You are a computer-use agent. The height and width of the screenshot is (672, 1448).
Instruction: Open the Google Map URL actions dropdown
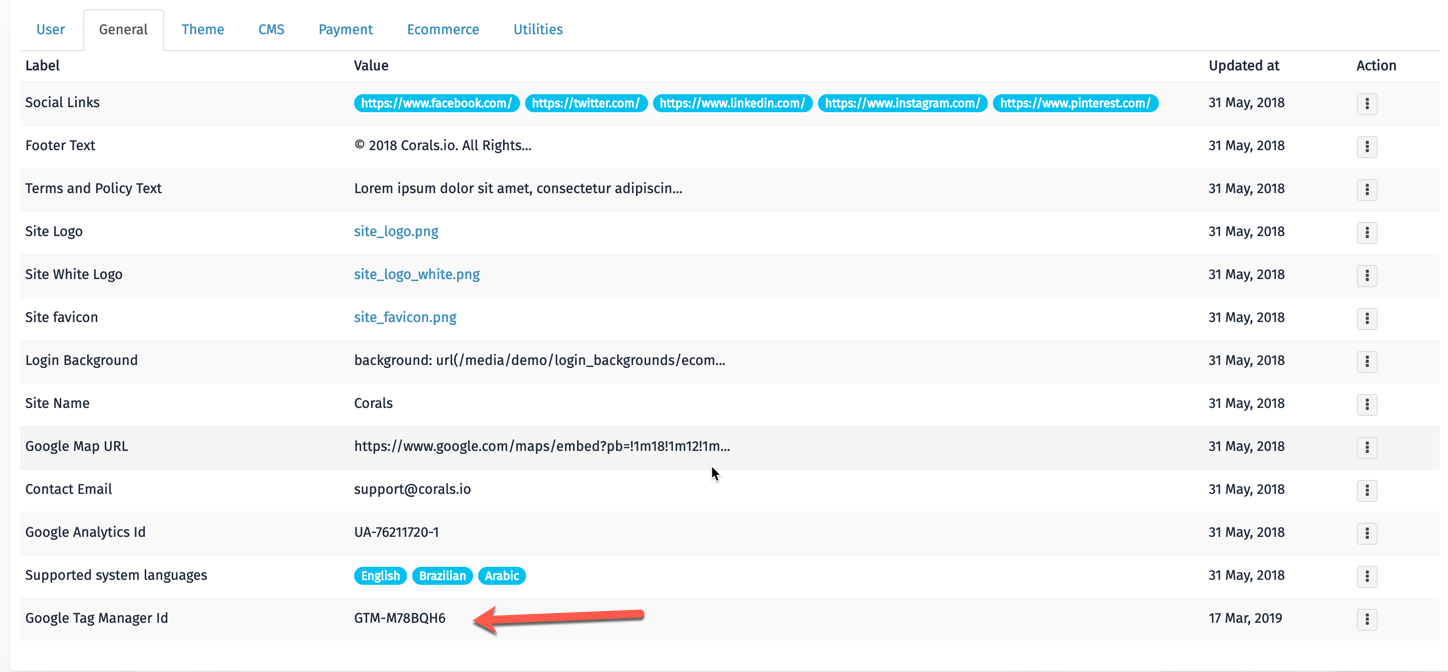pos(1366,447)
